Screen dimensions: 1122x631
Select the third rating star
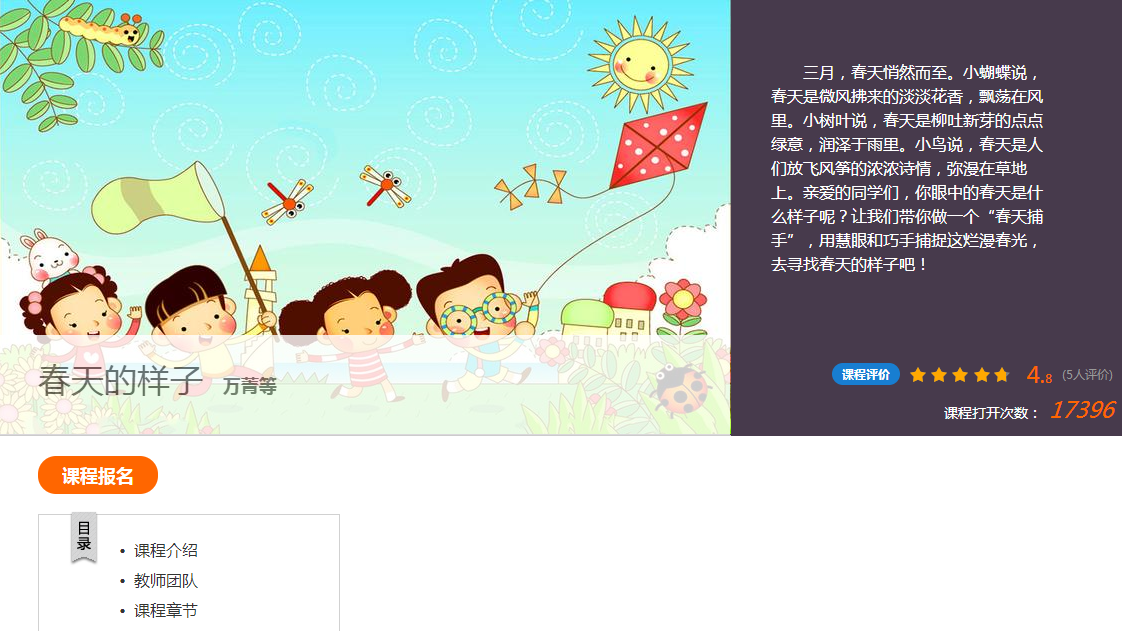click(960, 375)
